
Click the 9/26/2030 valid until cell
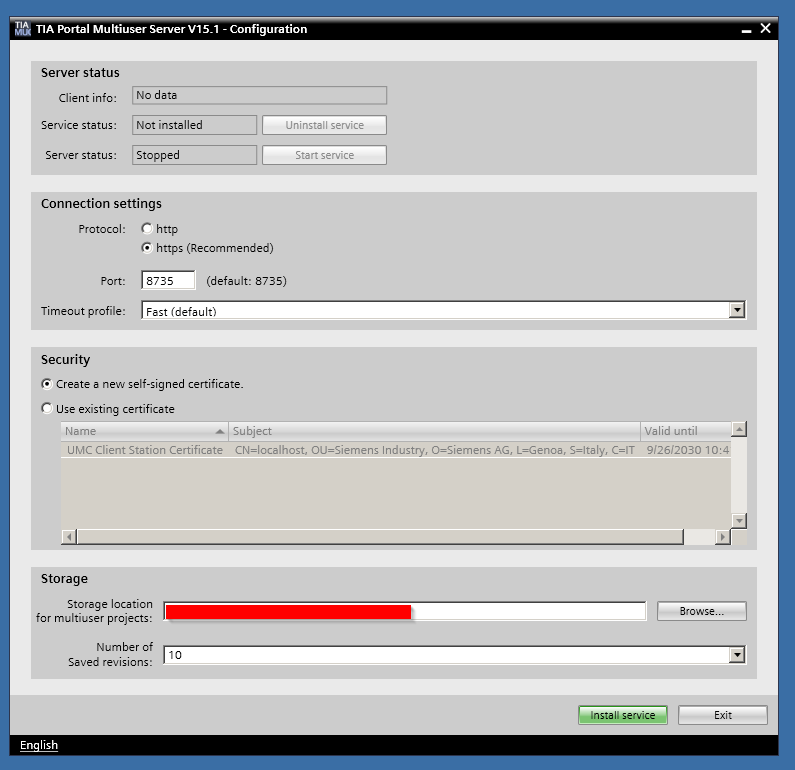pos(688,450)
